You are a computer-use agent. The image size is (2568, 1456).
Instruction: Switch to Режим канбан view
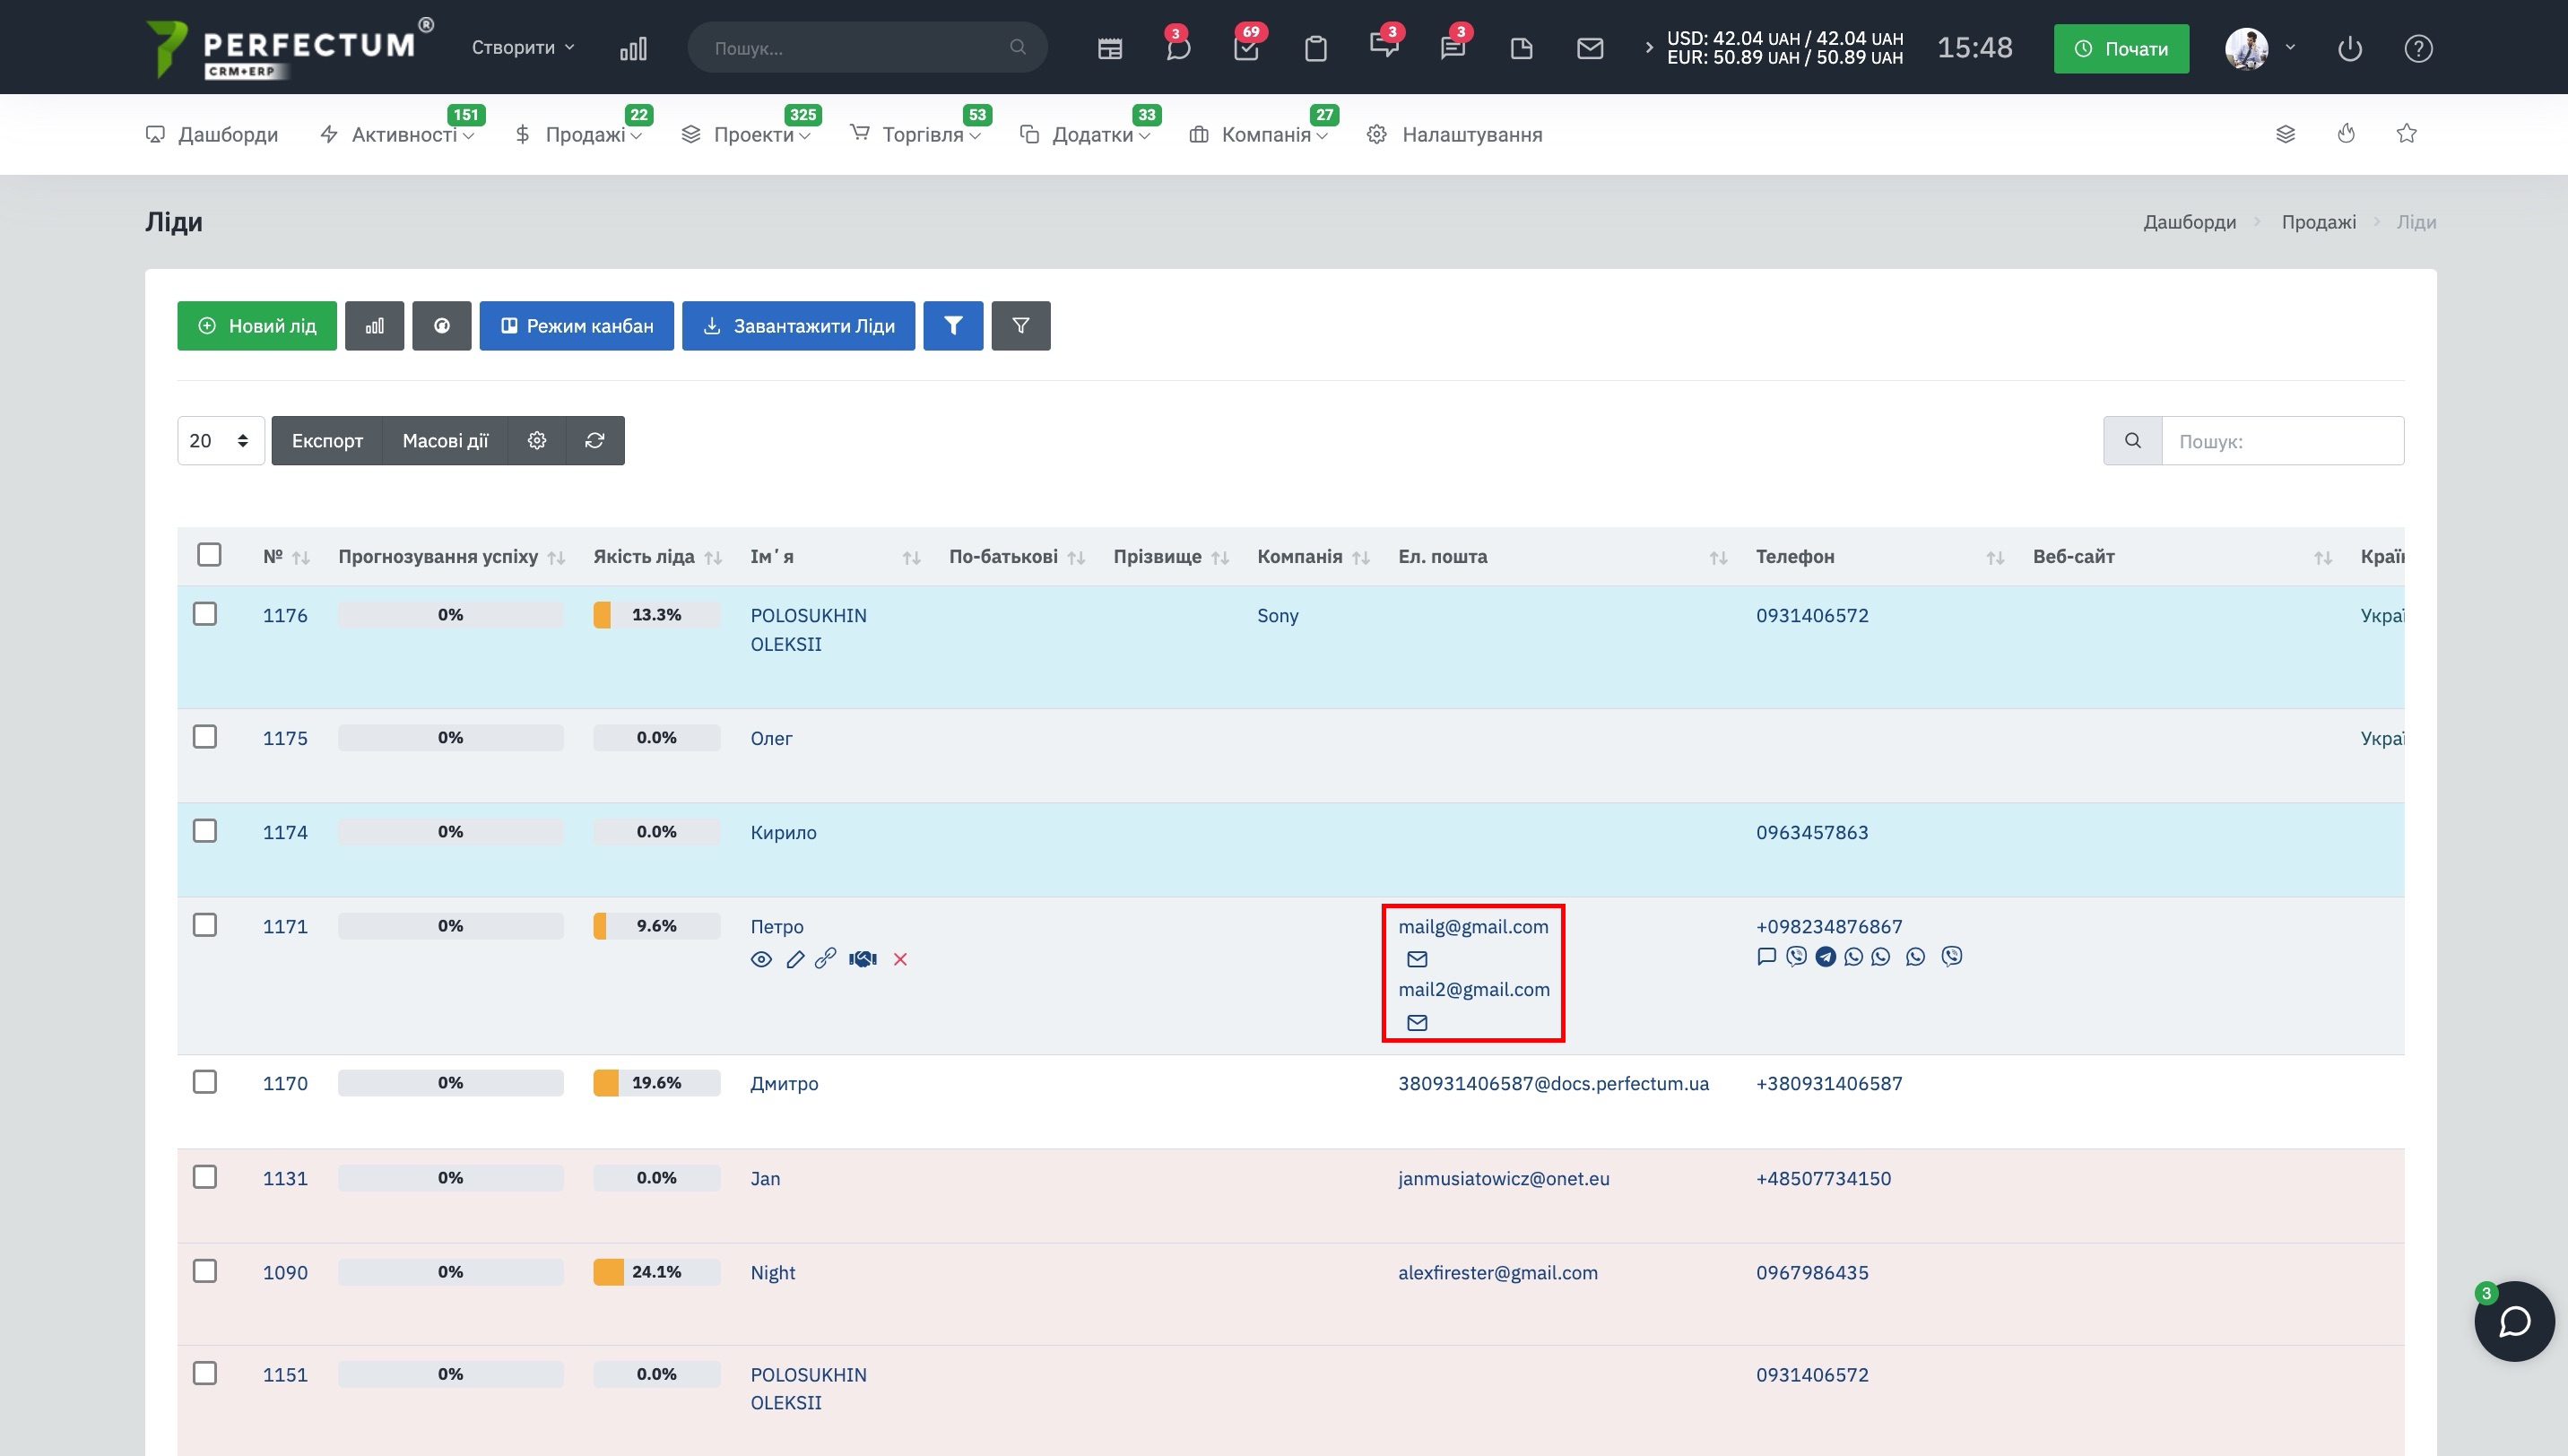(x=576, y=326)
